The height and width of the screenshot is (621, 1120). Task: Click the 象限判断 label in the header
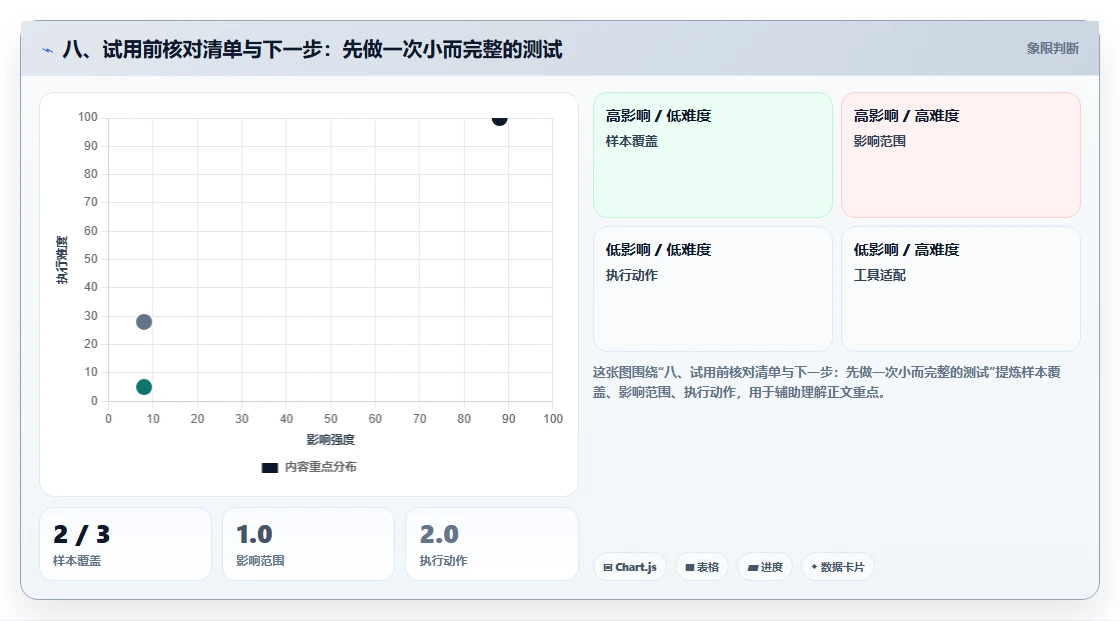tap(1052, 49)
